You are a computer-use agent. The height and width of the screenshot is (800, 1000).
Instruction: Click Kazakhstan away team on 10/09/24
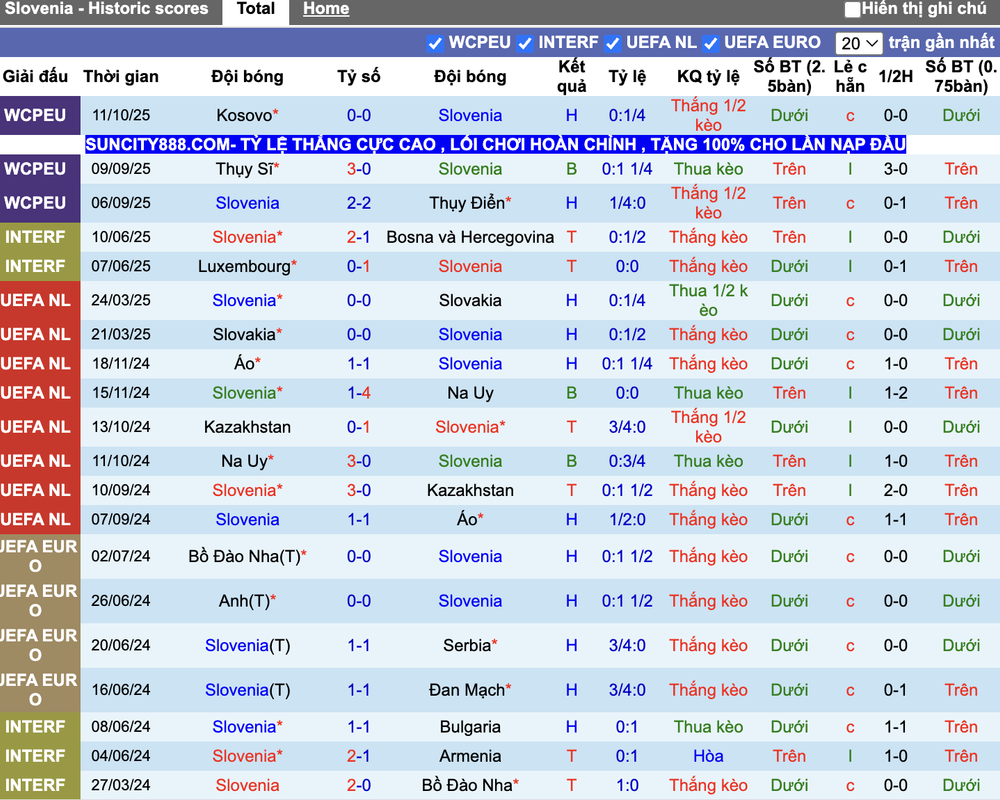pyautogui.click(x=470, y=491)
